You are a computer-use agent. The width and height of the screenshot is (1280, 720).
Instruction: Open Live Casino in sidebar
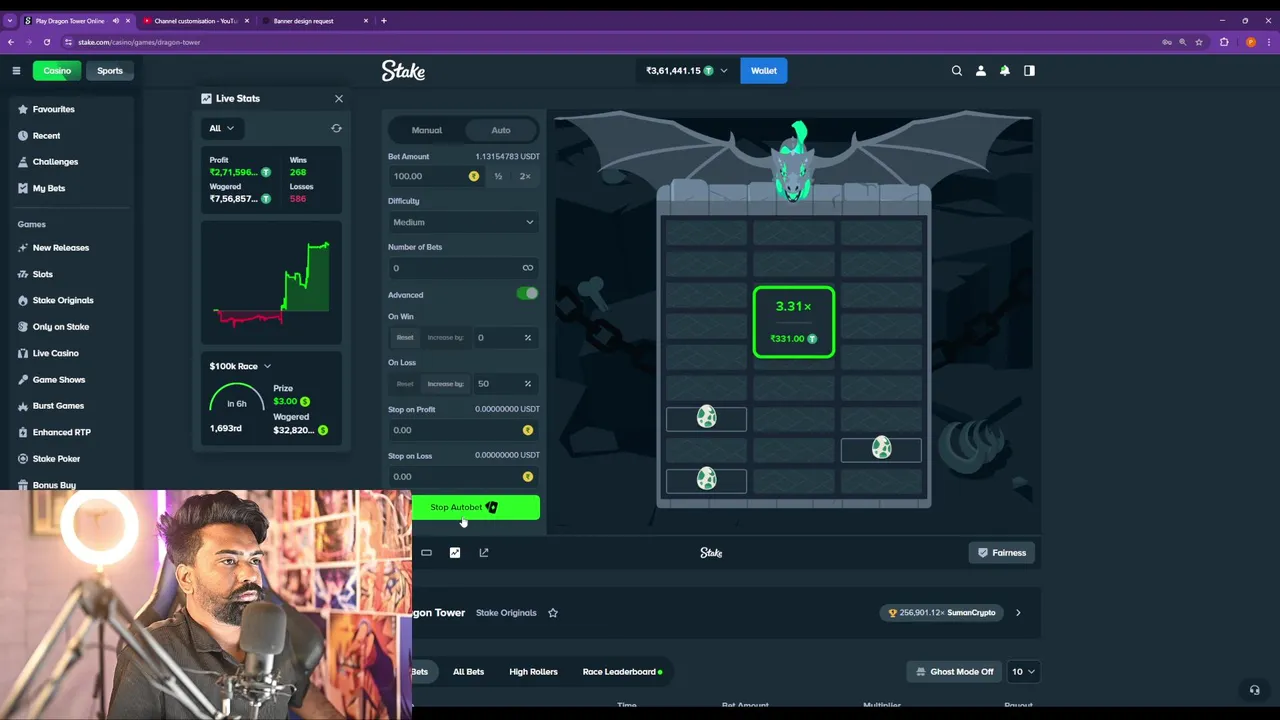pyautogui.click(x=55, y=353)
